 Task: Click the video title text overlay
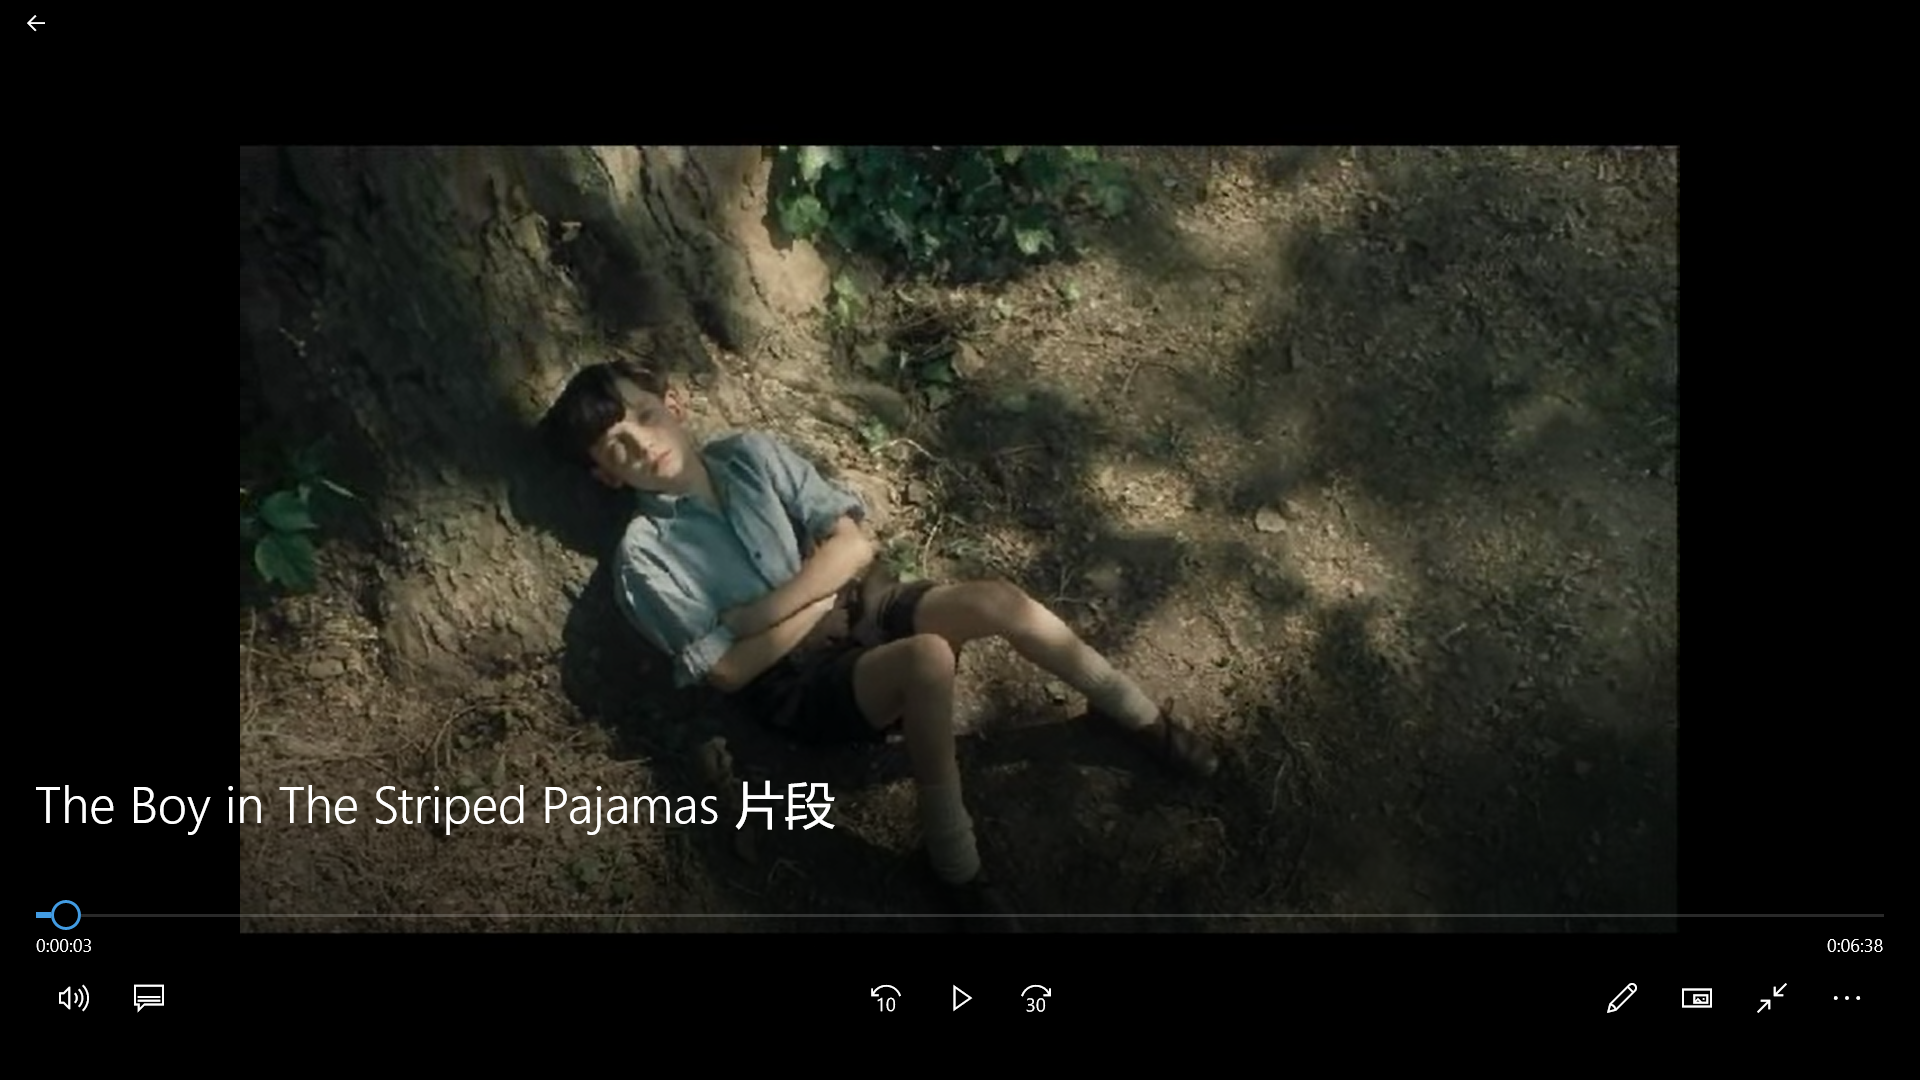coord(435,806)
